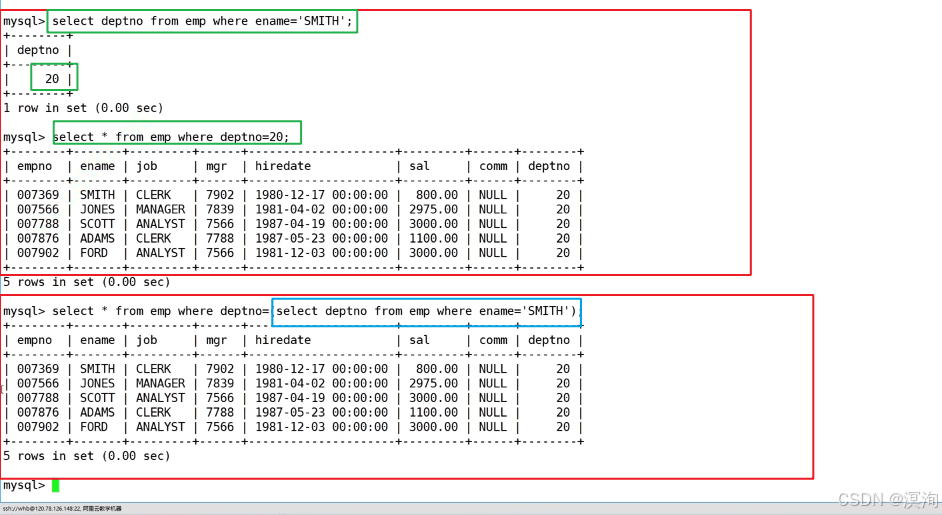Click the green cursor at the mysql prompt
The width and height of the screenshot is (942, 515).
coord(56,485)
